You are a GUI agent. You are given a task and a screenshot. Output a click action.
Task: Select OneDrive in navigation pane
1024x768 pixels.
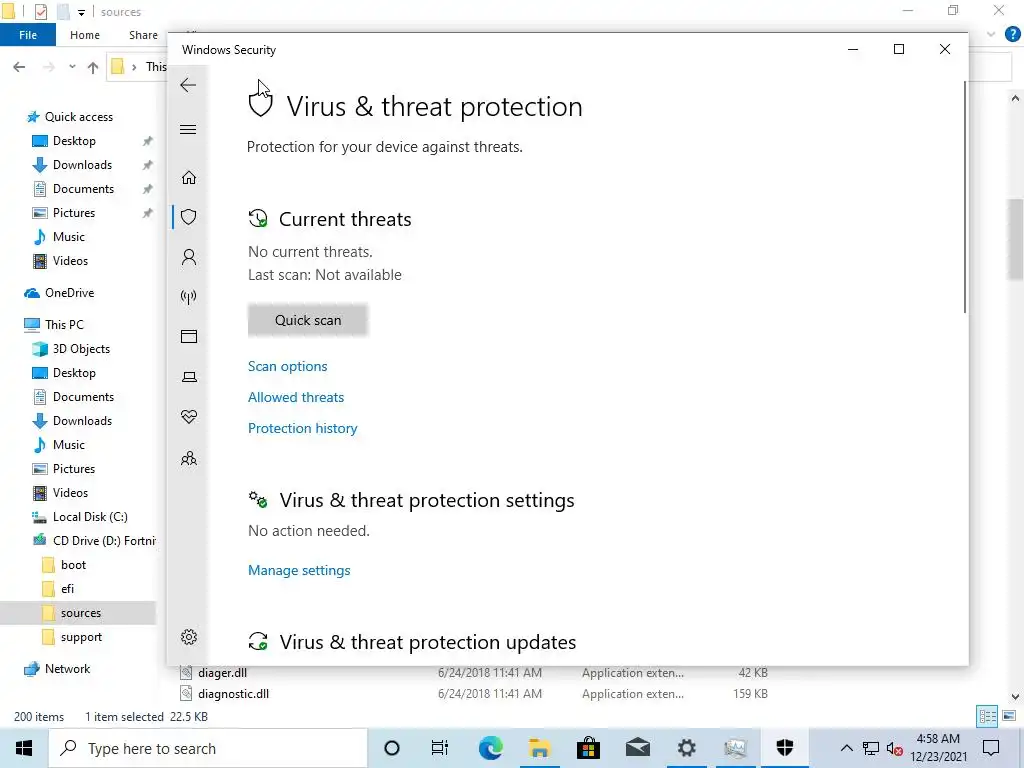click(69, 293)
